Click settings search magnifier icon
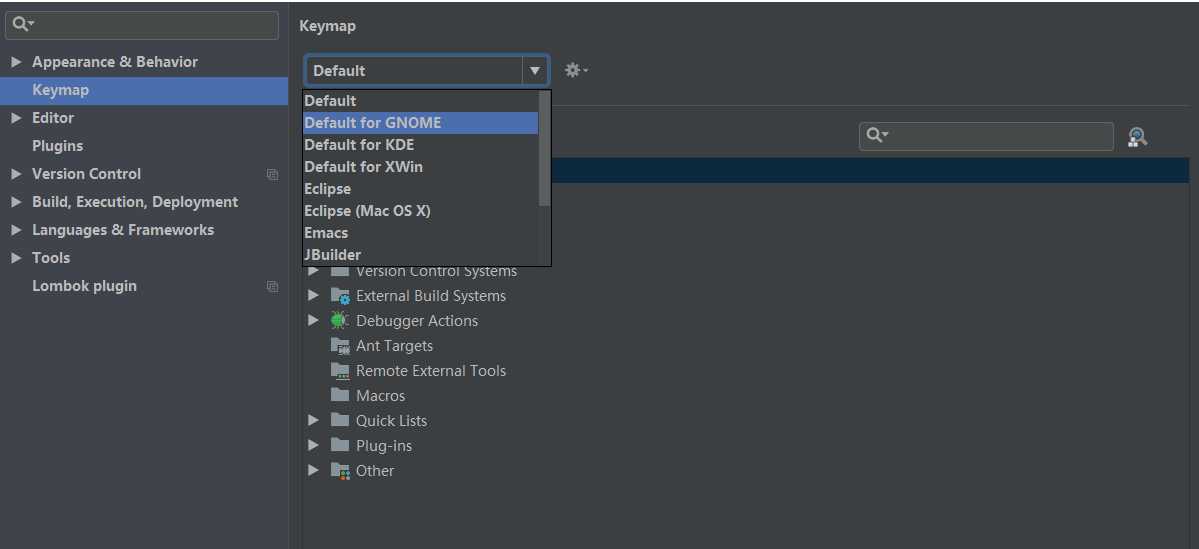The width and height of the screenshot is (1199, 549). pyautogui.click(x=22, y=24)
